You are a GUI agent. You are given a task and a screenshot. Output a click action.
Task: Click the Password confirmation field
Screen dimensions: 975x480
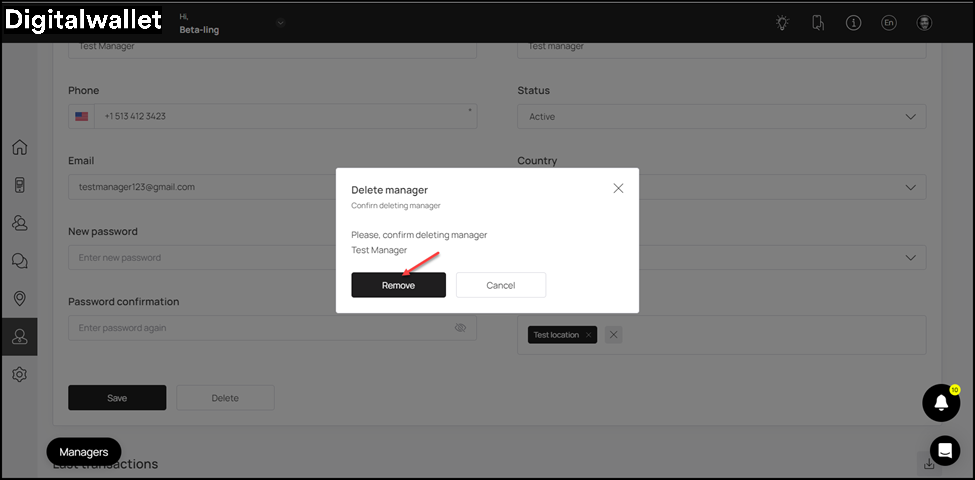pos(272,328)
